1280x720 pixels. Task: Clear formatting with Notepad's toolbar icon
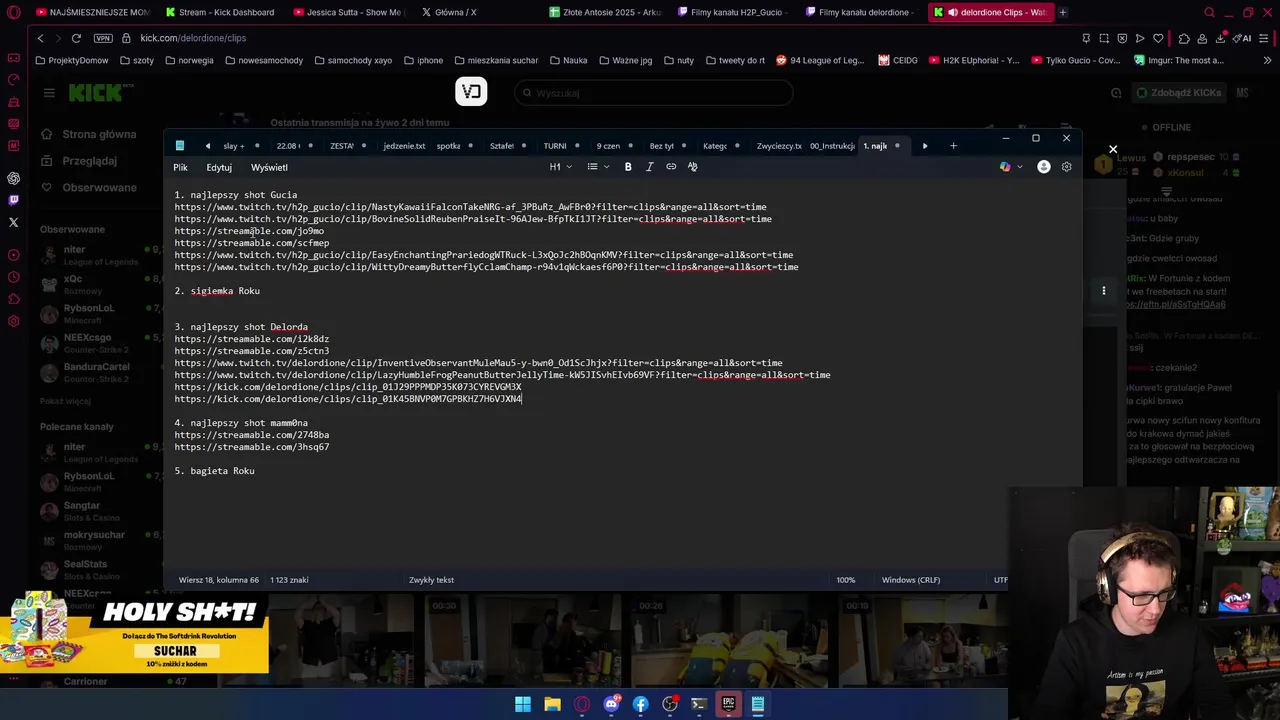(x=692, y=167)
